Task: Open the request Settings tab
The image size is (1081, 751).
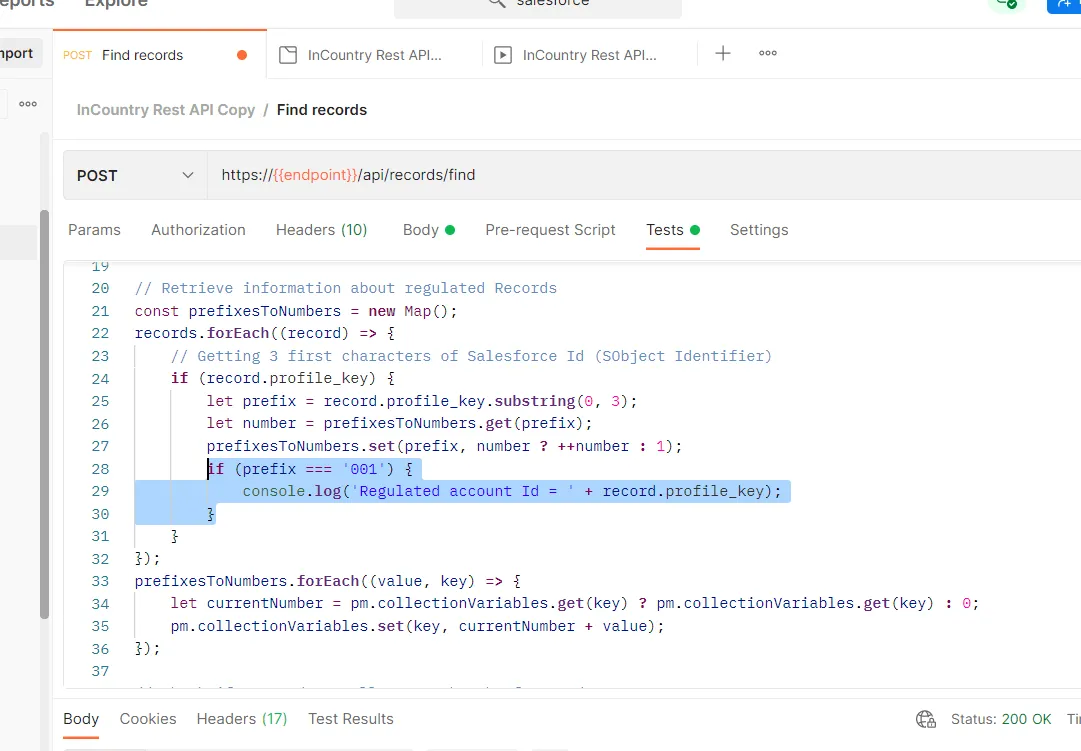Action: 759,230
